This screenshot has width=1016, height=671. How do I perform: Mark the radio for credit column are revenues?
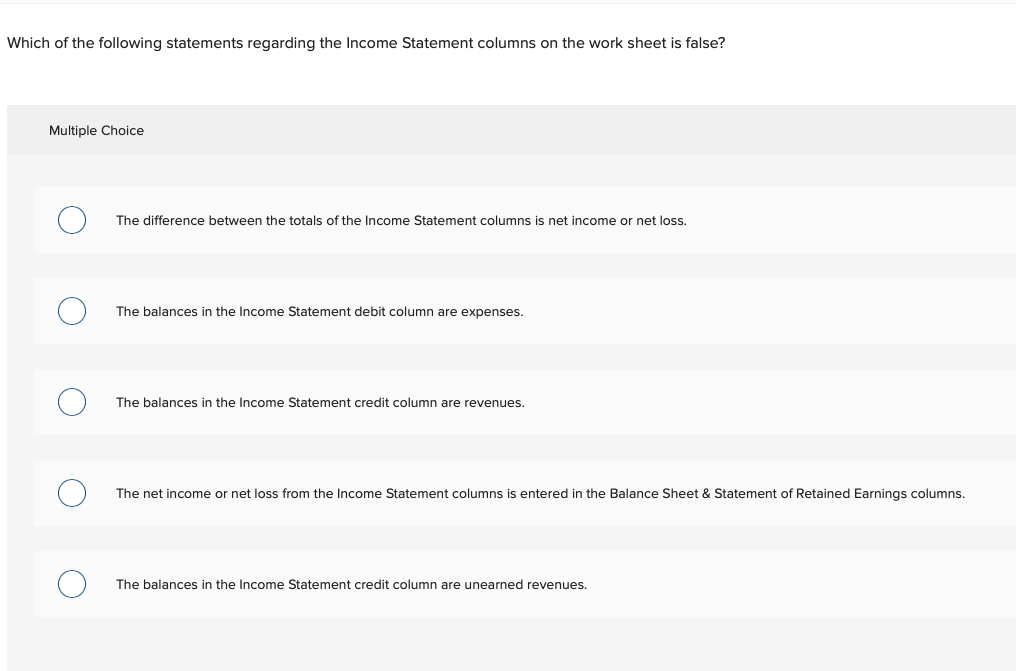click(72, 402)
